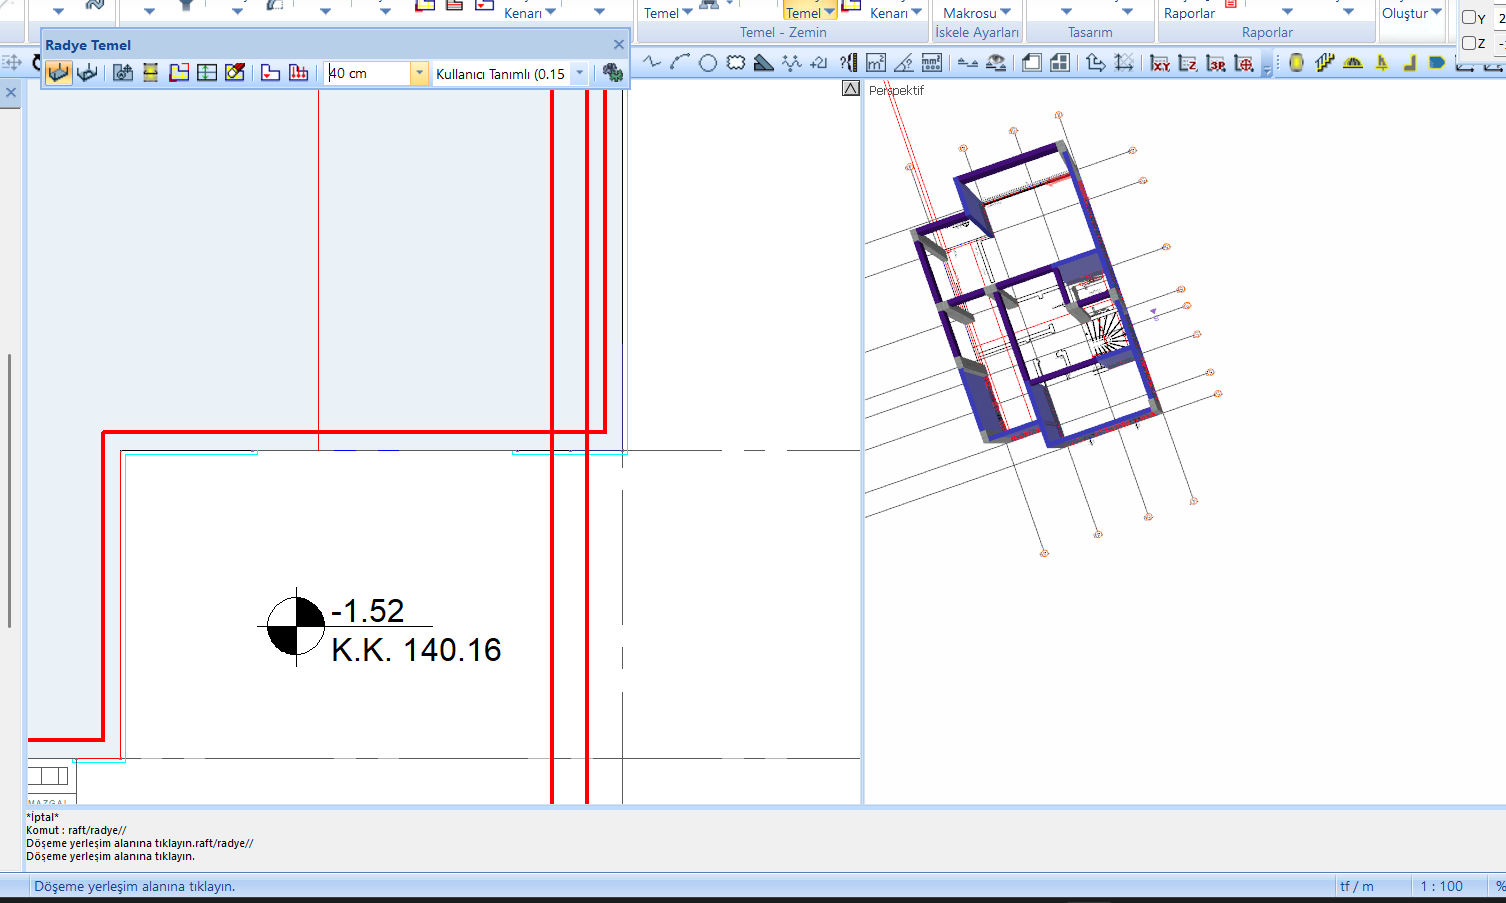Click the triangle icon at Perspektif view corner
This screenshot has height=903, width=1506.
tap(851, 89)
